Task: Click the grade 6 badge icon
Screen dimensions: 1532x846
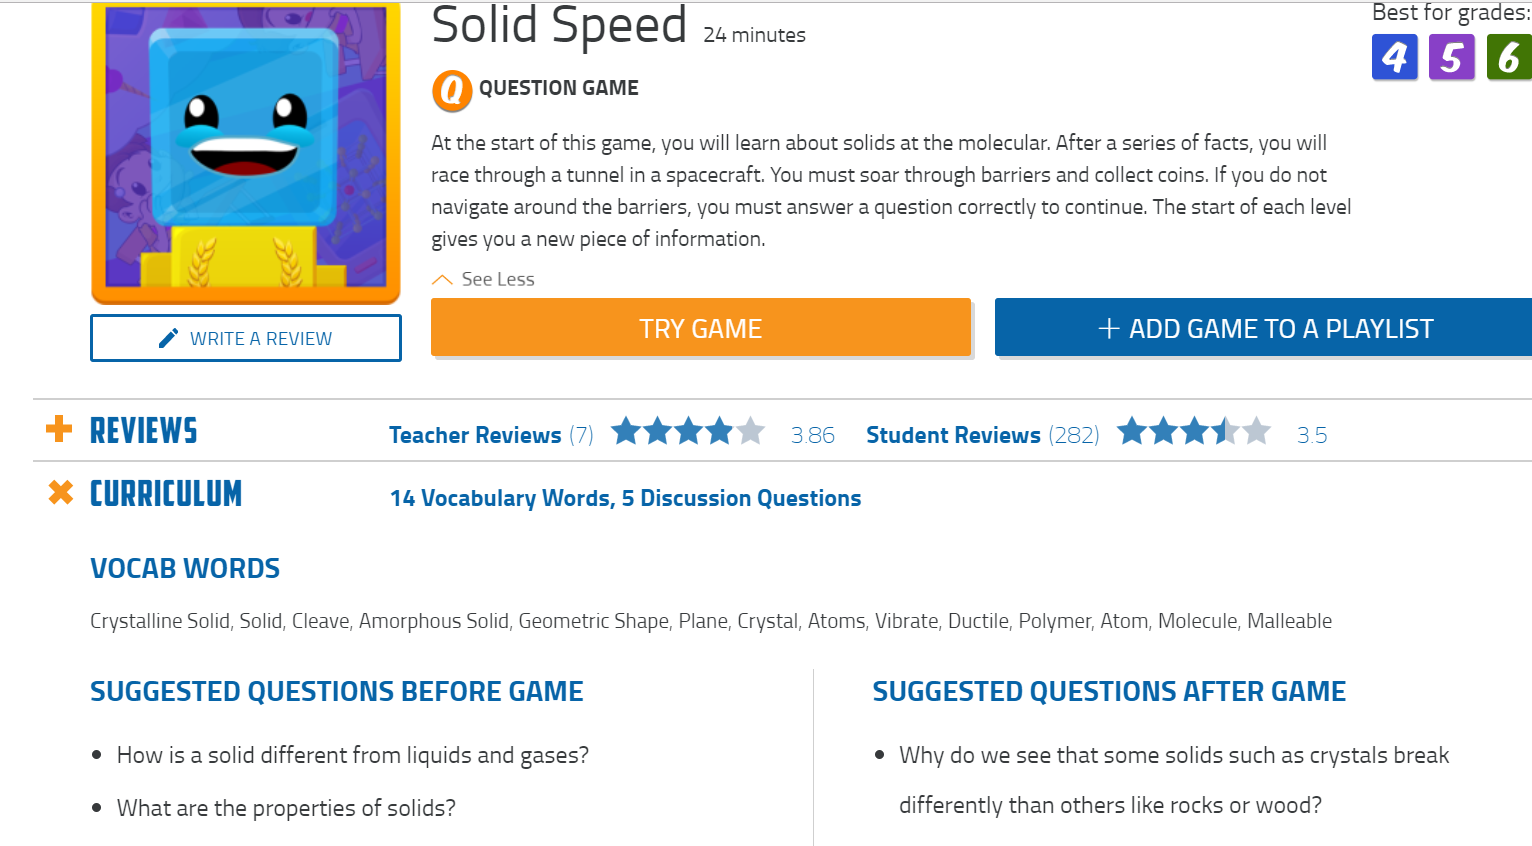Action: pos(1509,57)
